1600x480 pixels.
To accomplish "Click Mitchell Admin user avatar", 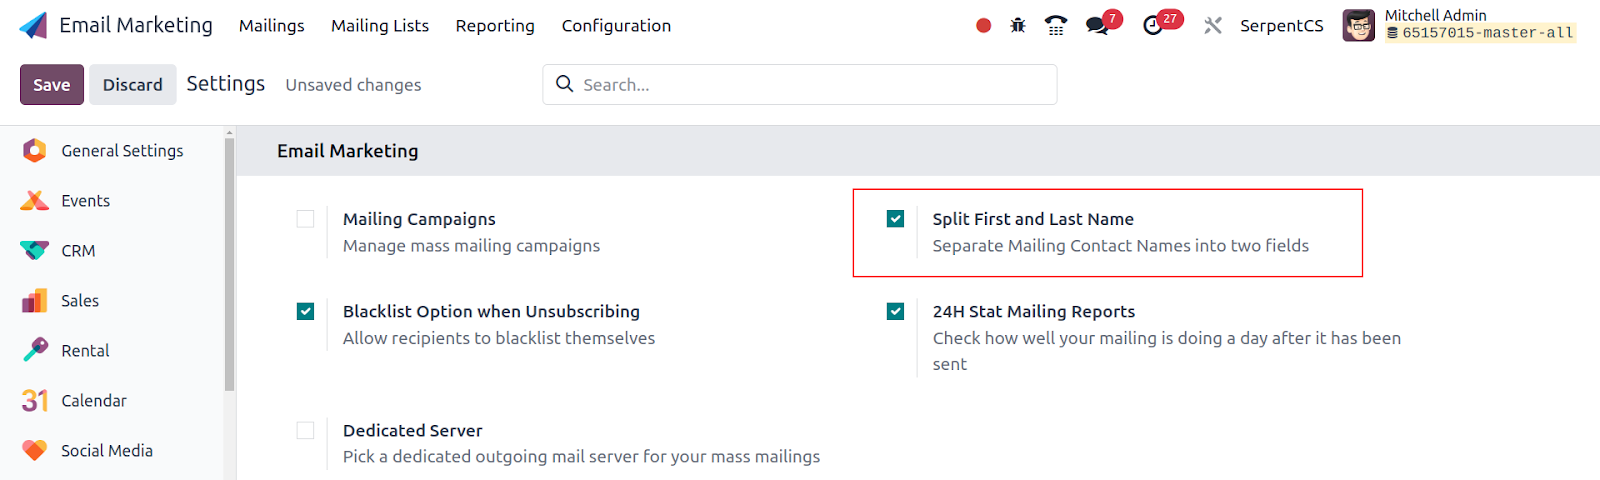I will click(x=1358, y=26).
